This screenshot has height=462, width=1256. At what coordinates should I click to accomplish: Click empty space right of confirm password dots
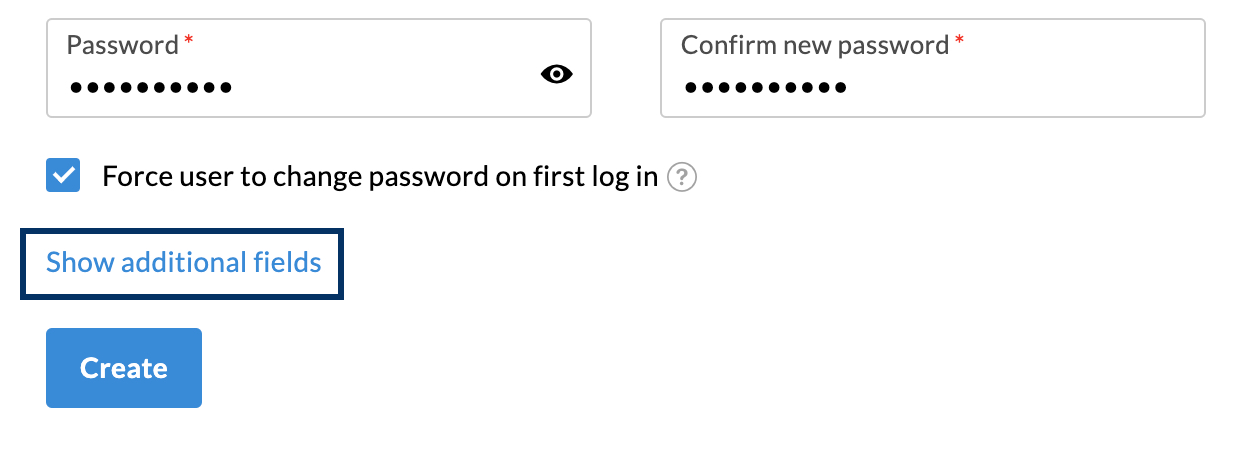1020,88
